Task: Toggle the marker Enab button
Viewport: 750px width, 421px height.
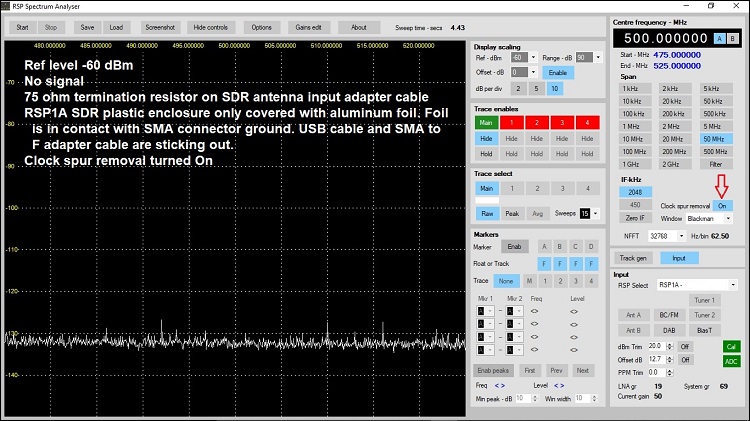Action: 513,245
